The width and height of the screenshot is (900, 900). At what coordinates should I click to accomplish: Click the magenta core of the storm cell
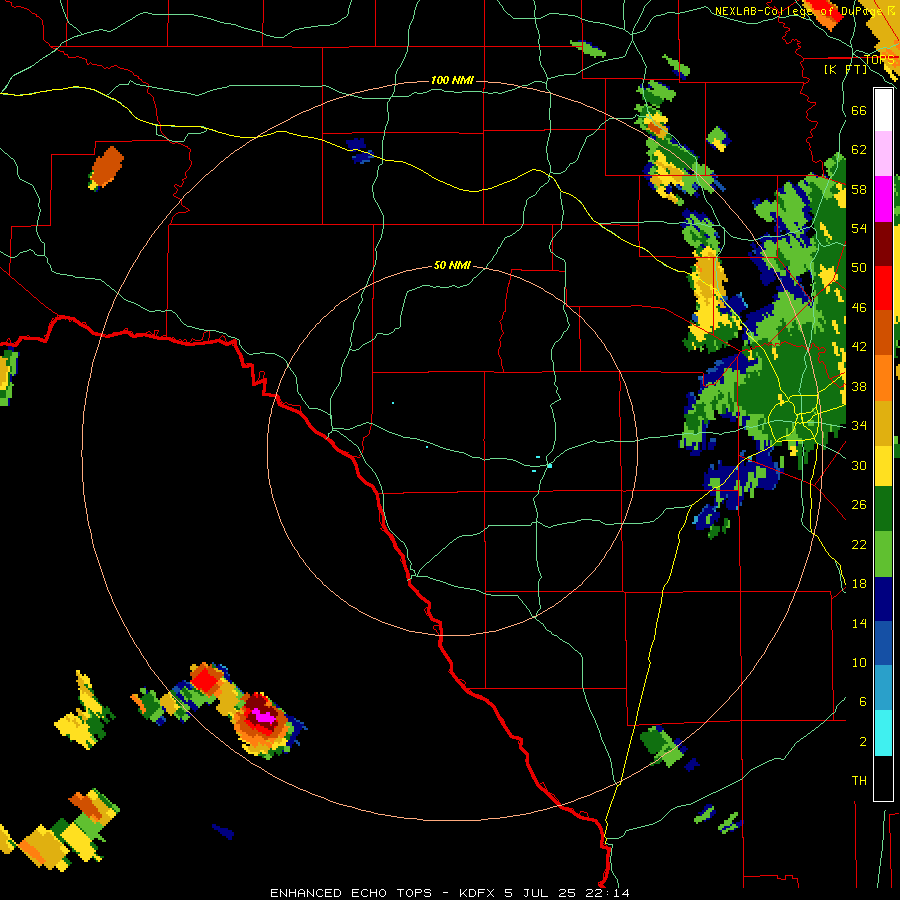[263, 716]
